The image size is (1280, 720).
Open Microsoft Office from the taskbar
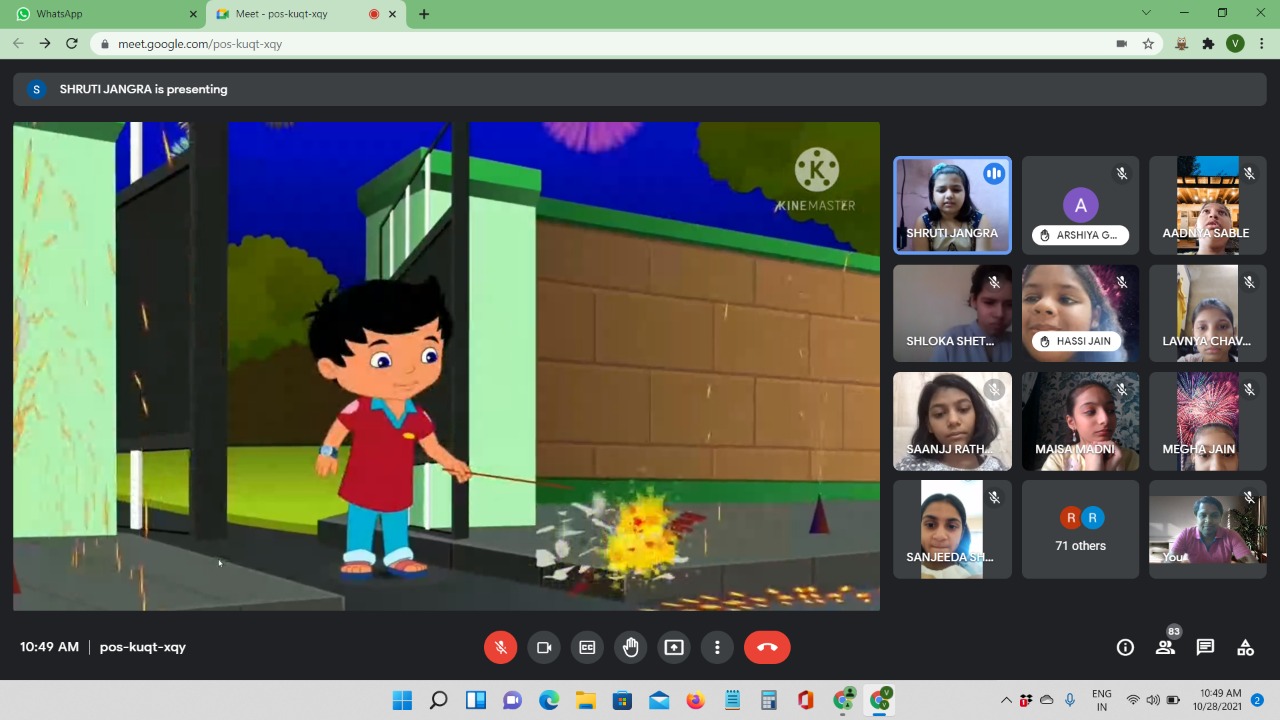[x=806, y=700]
